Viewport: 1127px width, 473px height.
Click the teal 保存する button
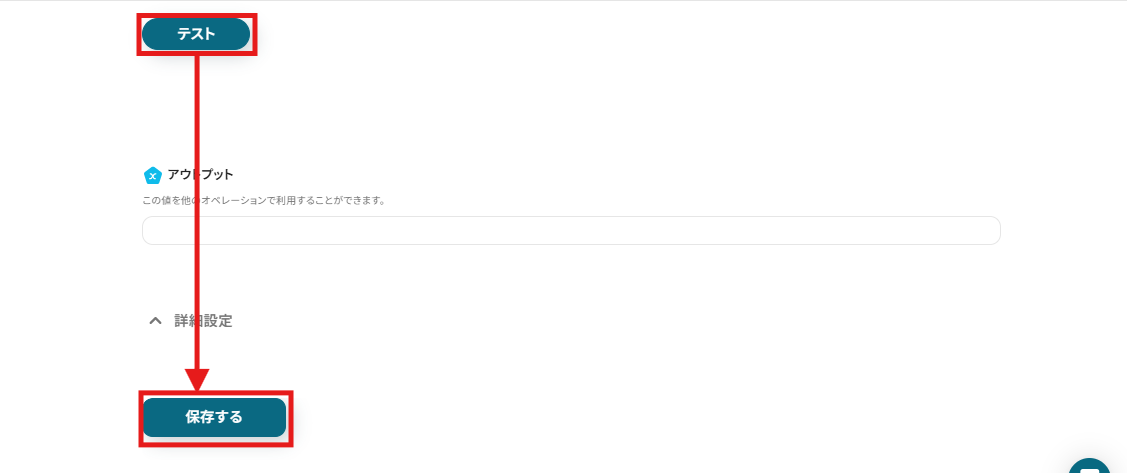coord(214,418)
